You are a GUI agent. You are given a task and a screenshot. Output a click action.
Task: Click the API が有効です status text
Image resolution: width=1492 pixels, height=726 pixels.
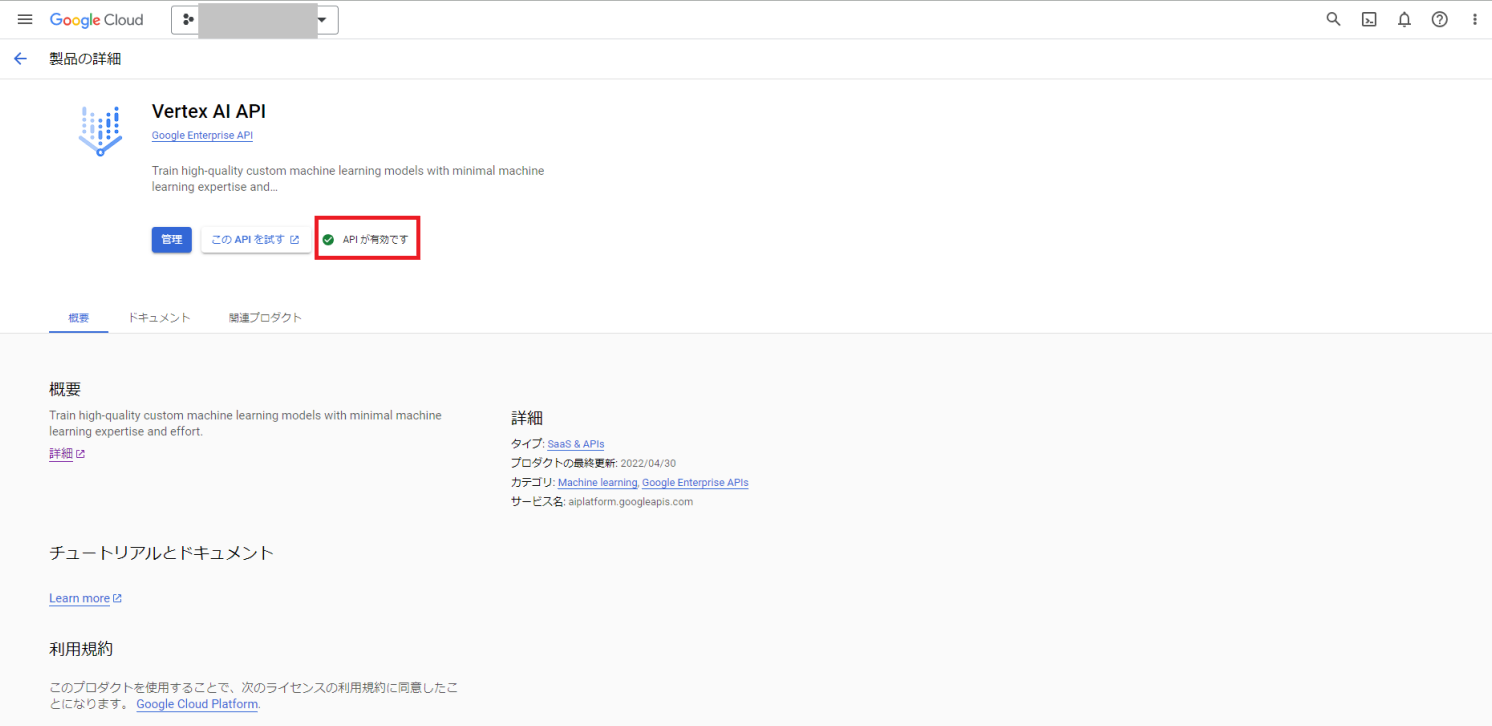(376, 240)
